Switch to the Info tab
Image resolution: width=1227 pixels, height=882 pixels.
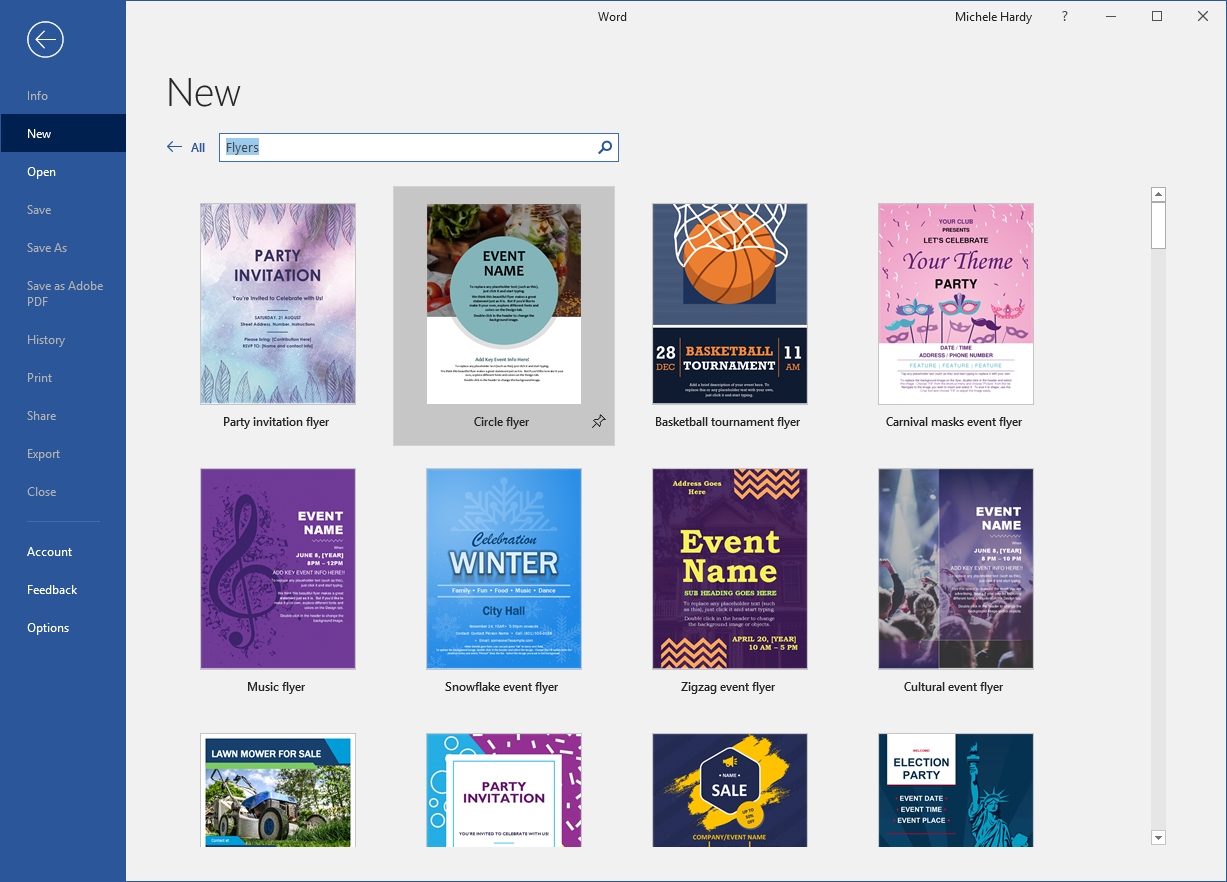coord(37,95)
